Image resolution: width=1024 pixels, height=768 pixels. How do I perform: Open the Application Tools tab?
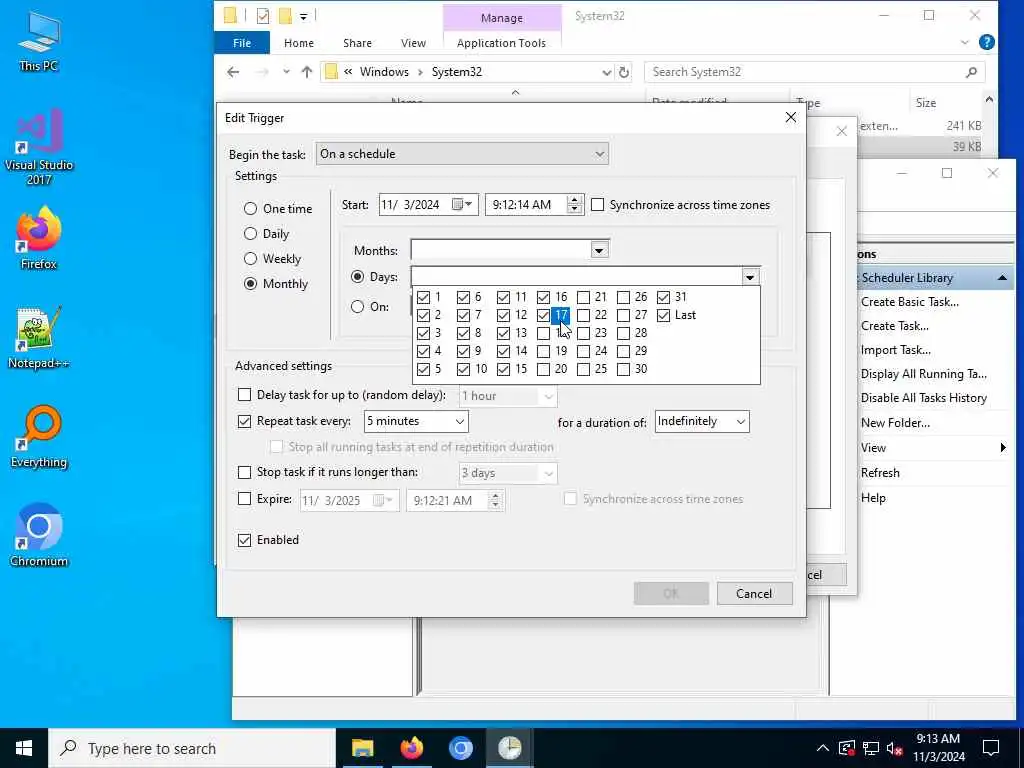pyautogui.click(x=501, y=43)
